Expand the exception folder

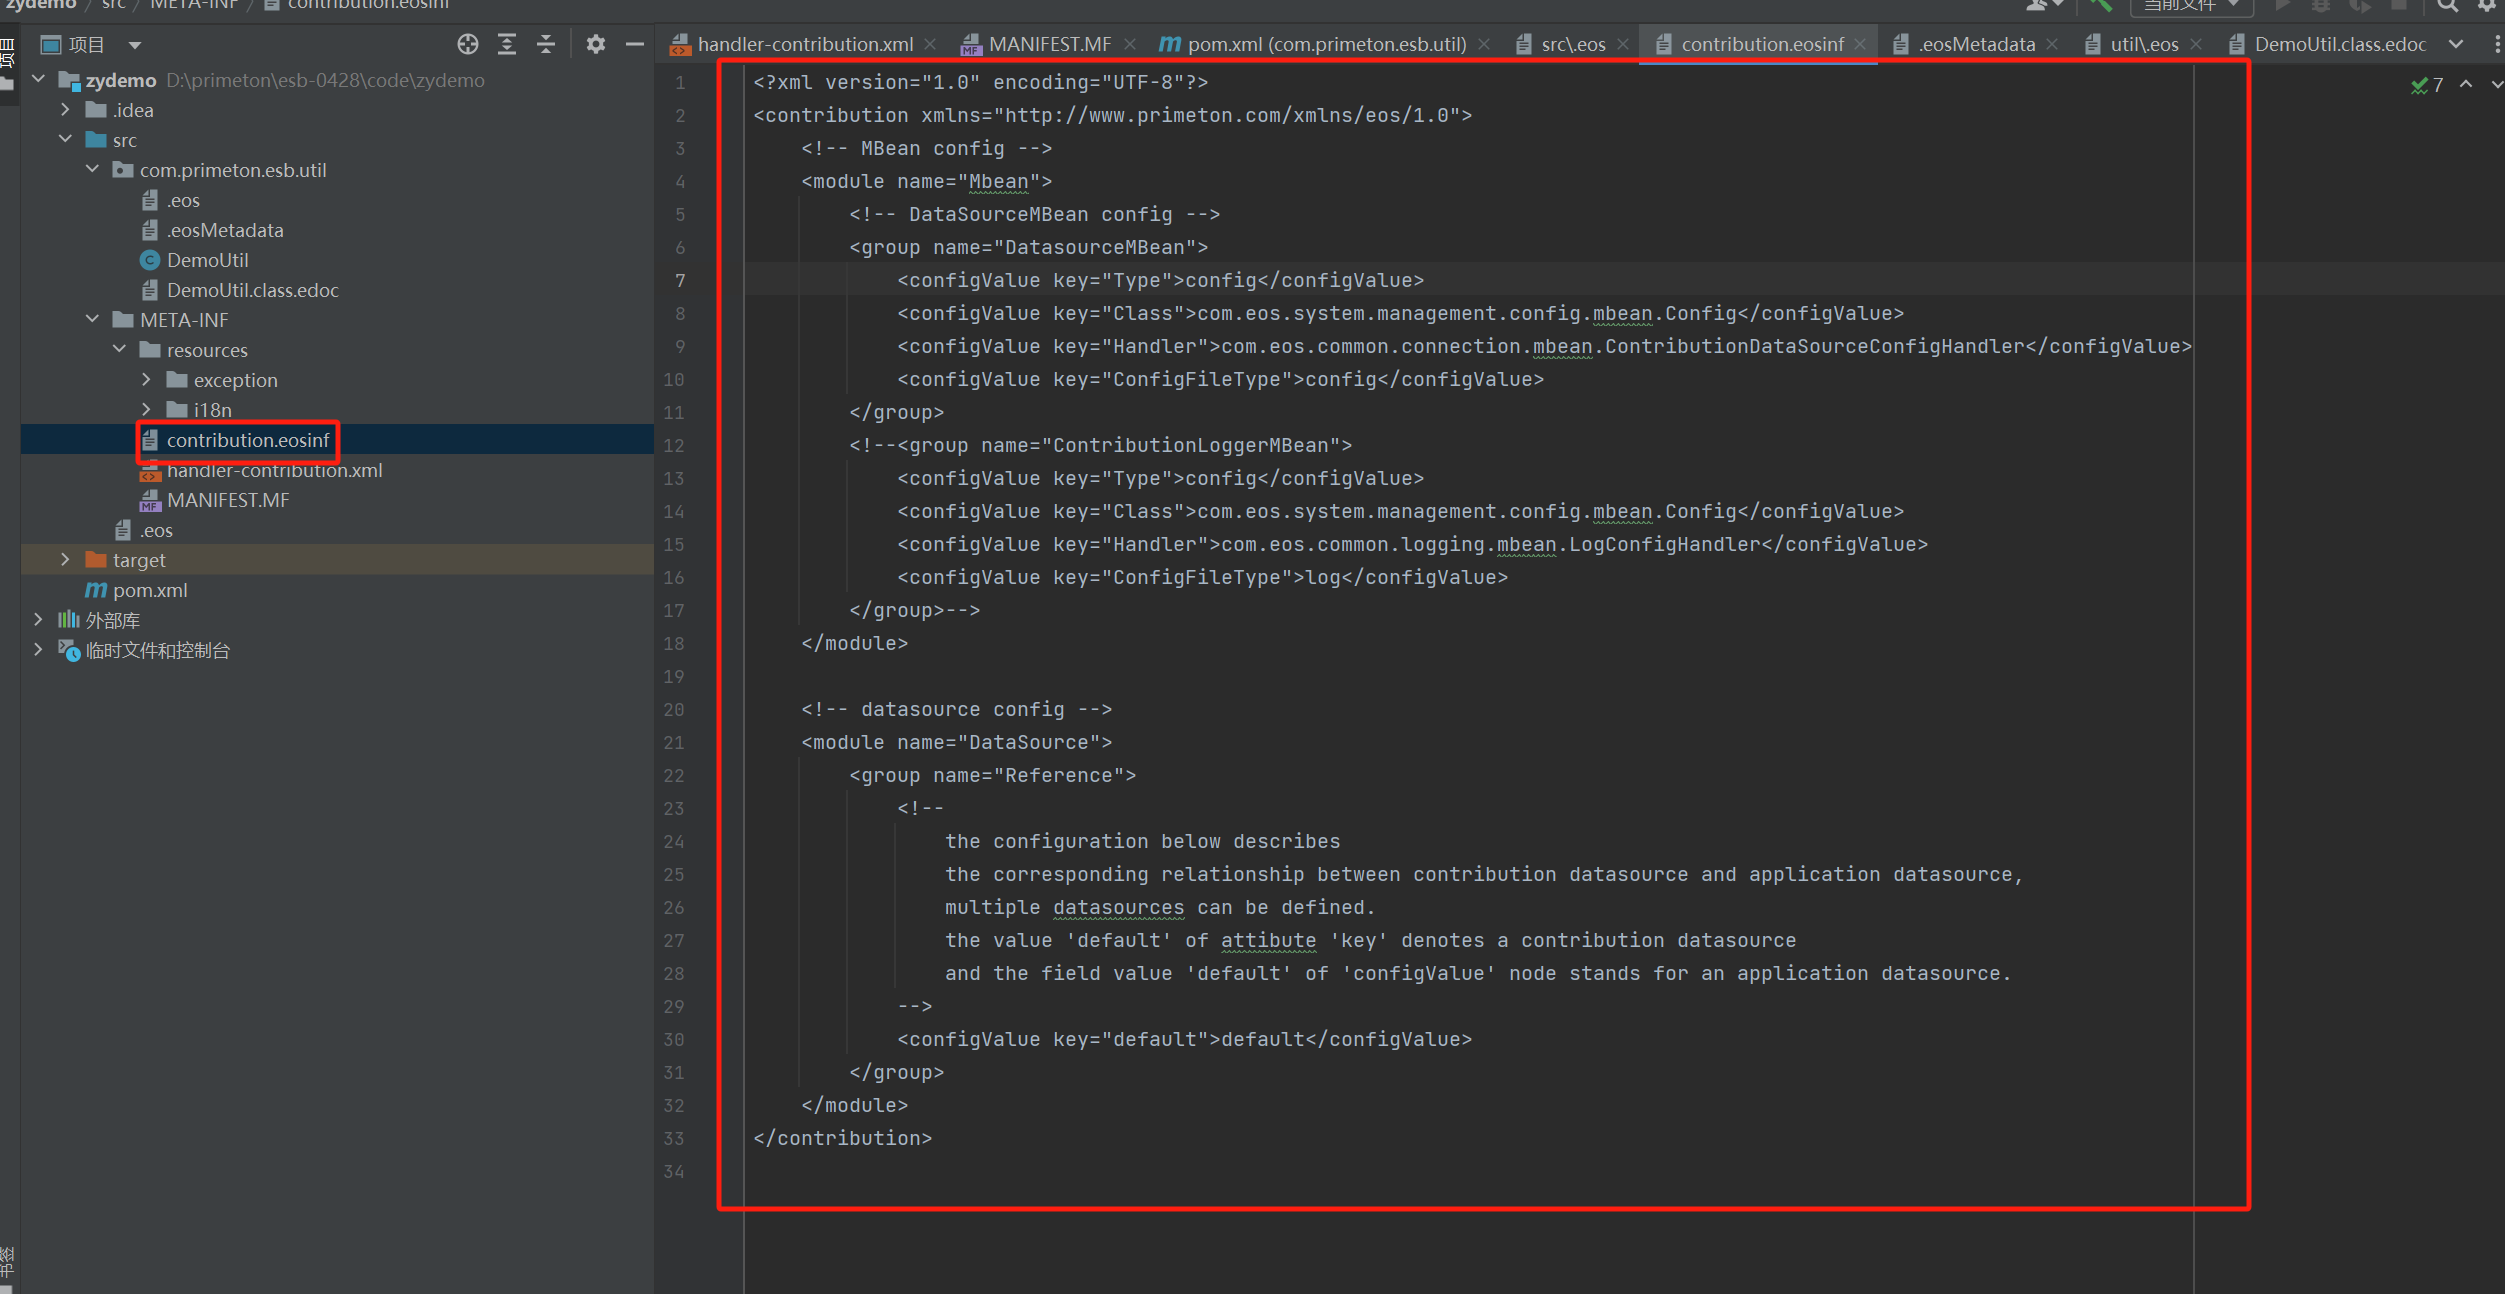pos(146,380)
